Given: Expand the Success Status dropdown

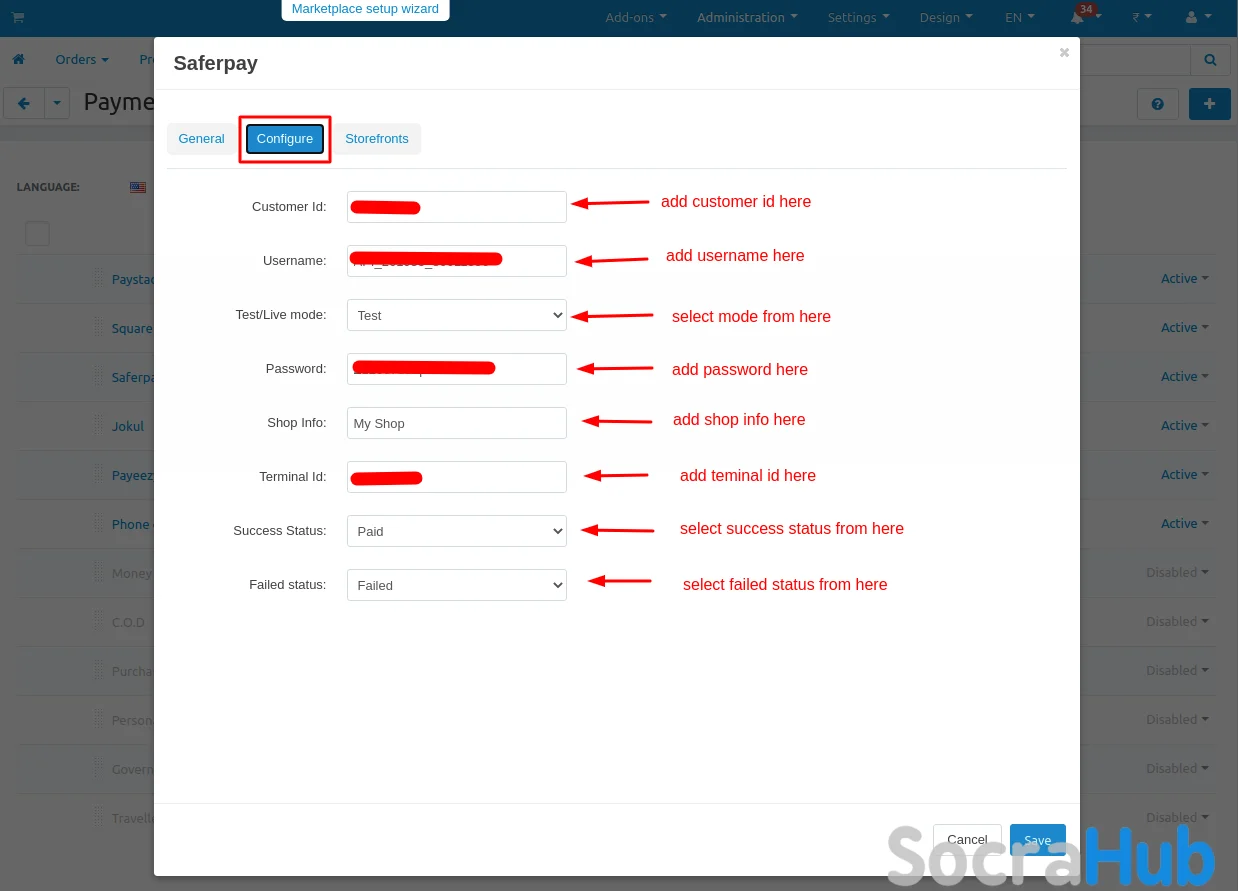Looking at the screenshot, I should [456, 531].
